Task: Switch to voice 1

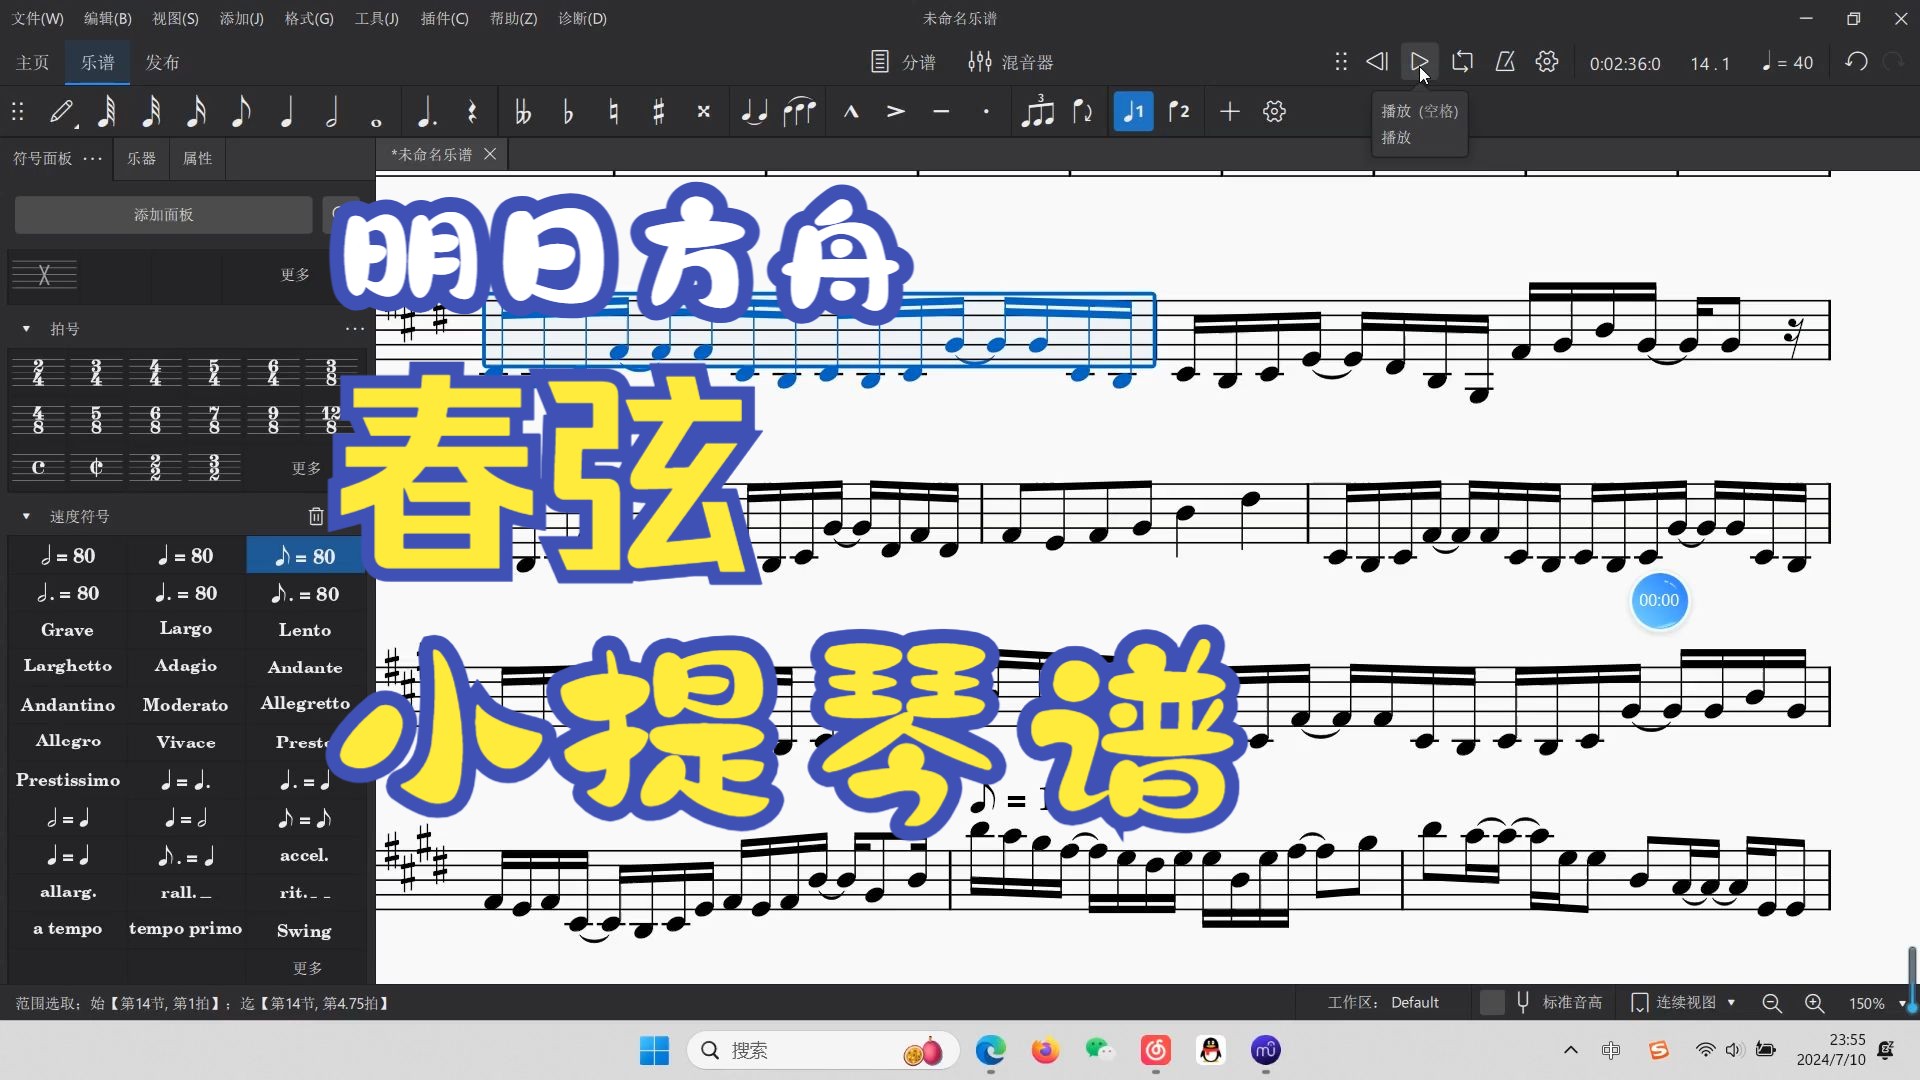Action: pos(1133,112)
